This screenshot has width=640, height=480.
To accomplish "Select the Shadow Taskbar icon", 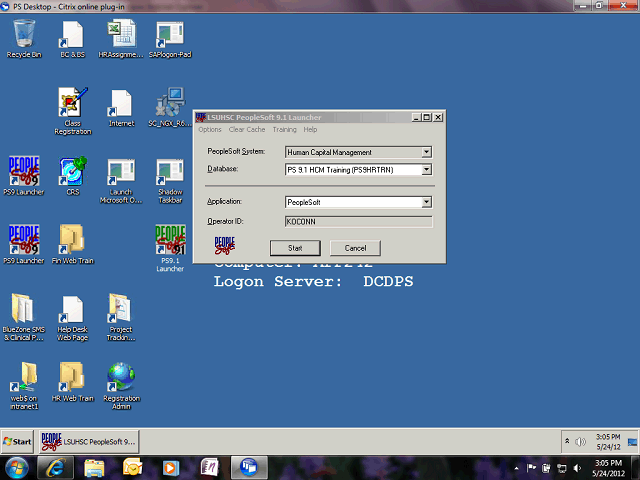I will (170, 180).
